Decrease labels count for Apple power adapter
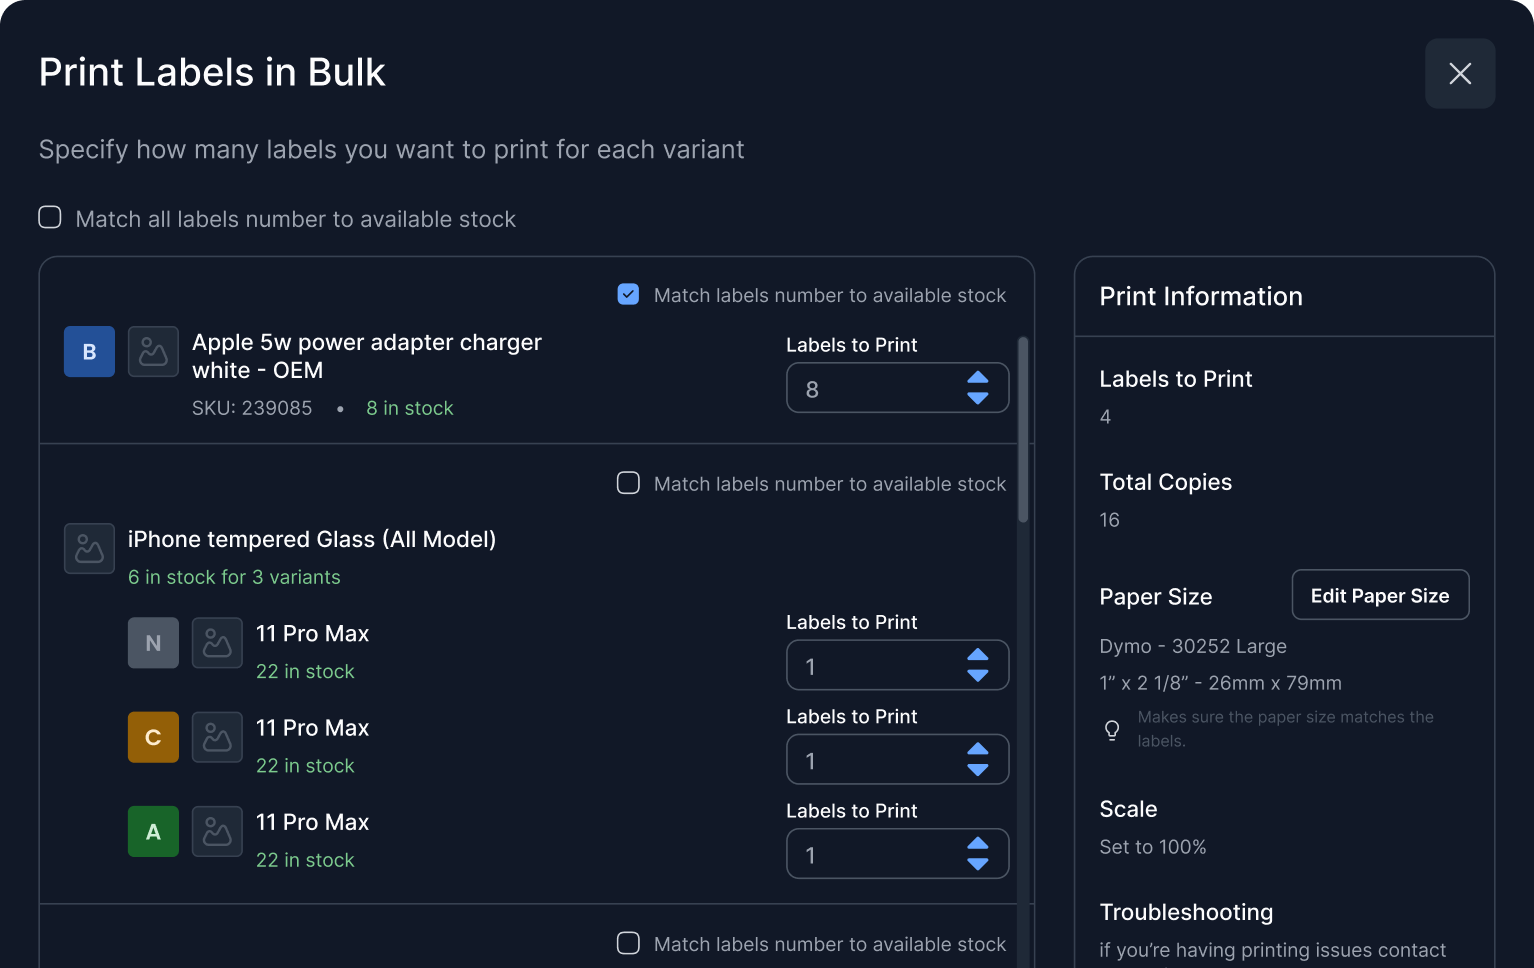 [x=978, y=399]
